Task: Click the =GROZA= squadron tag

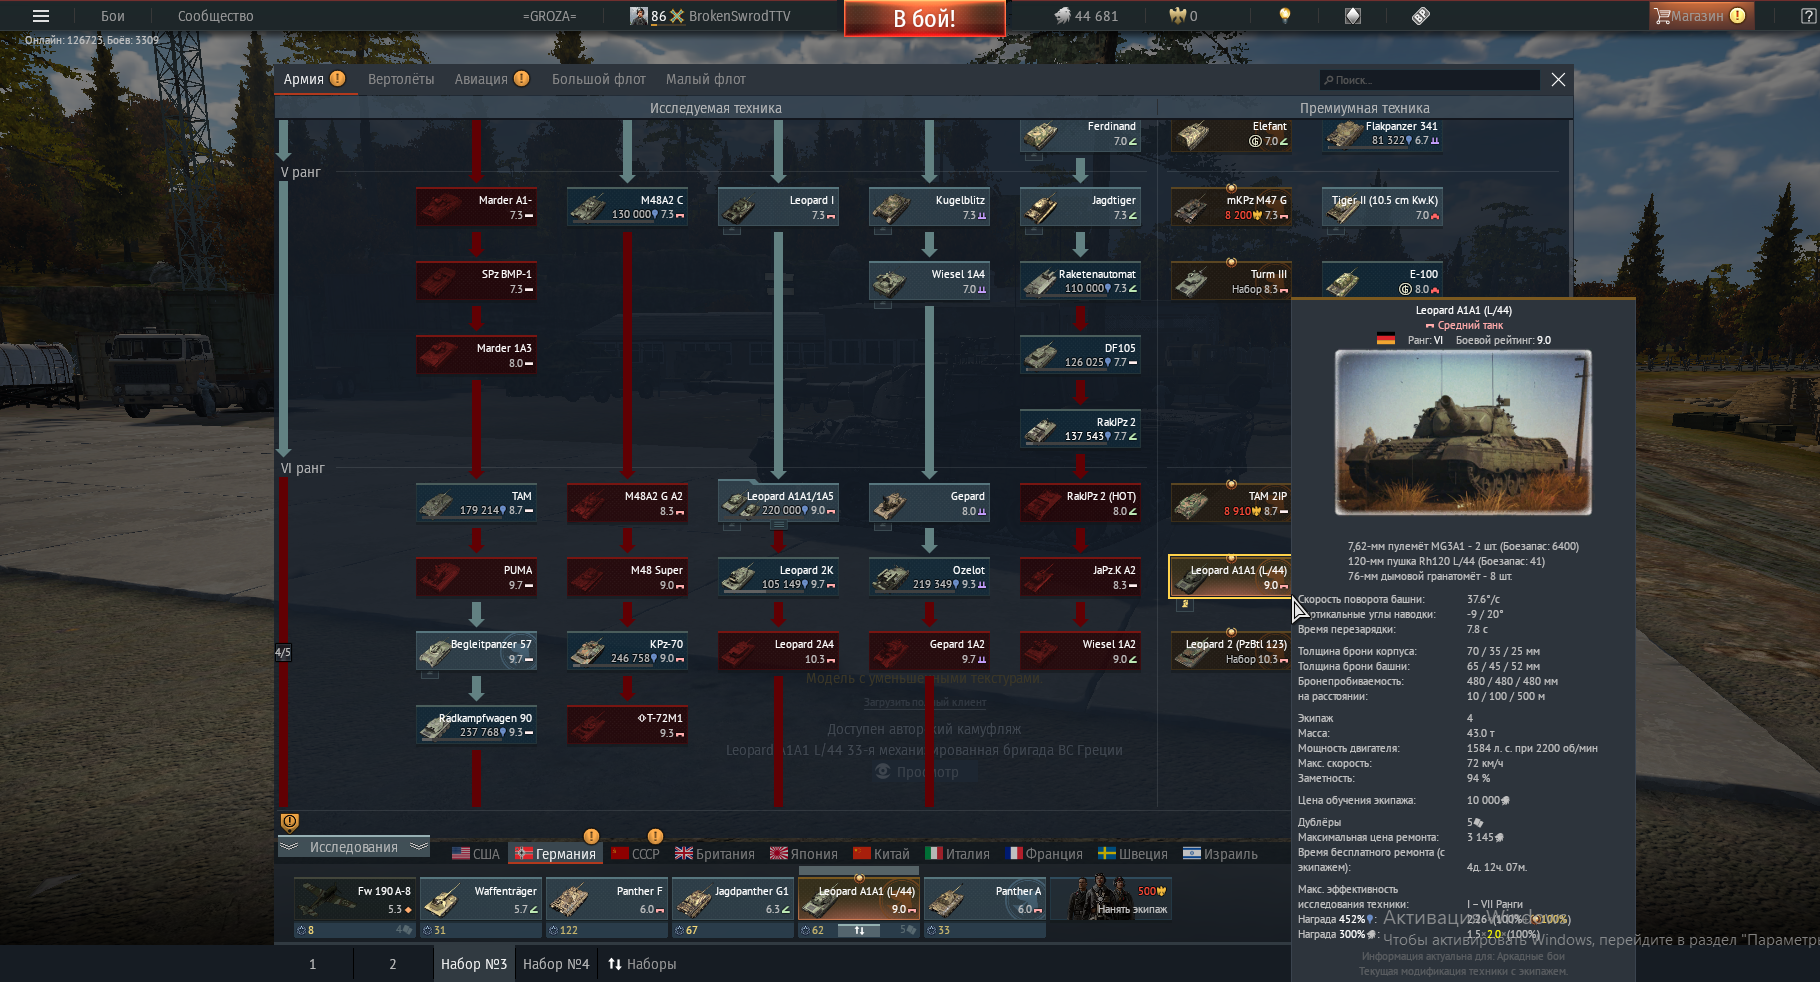Action: [x=549, y=16]
